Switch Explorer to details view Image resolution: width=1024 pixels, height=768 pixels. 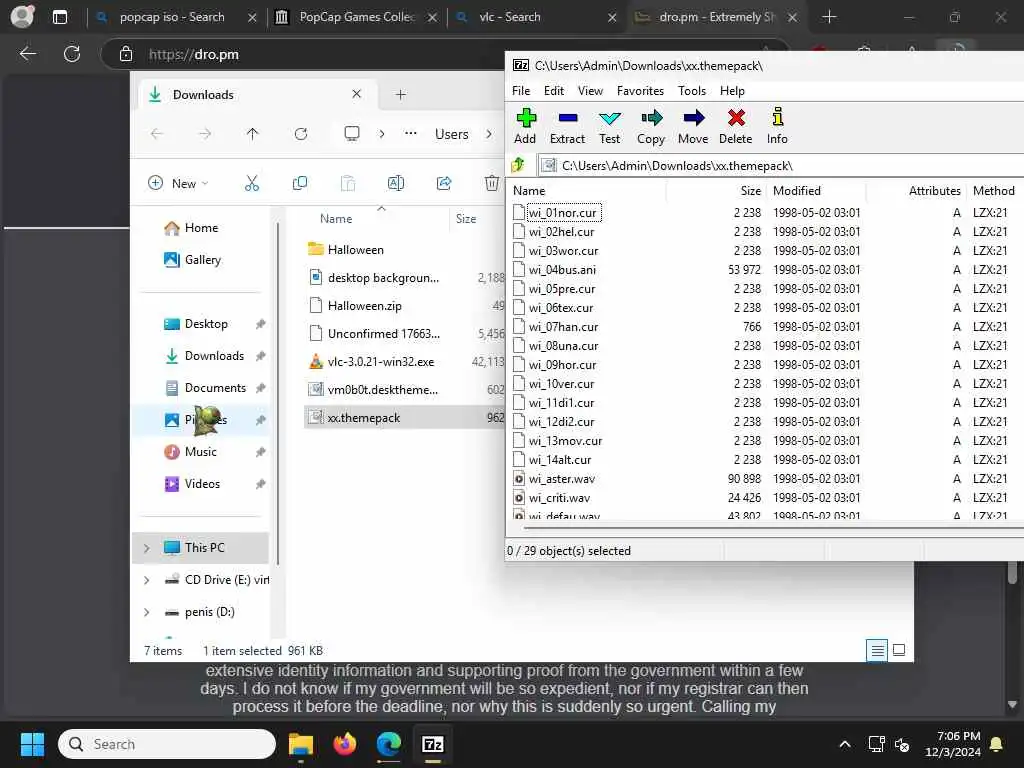(x=877, y=650)
